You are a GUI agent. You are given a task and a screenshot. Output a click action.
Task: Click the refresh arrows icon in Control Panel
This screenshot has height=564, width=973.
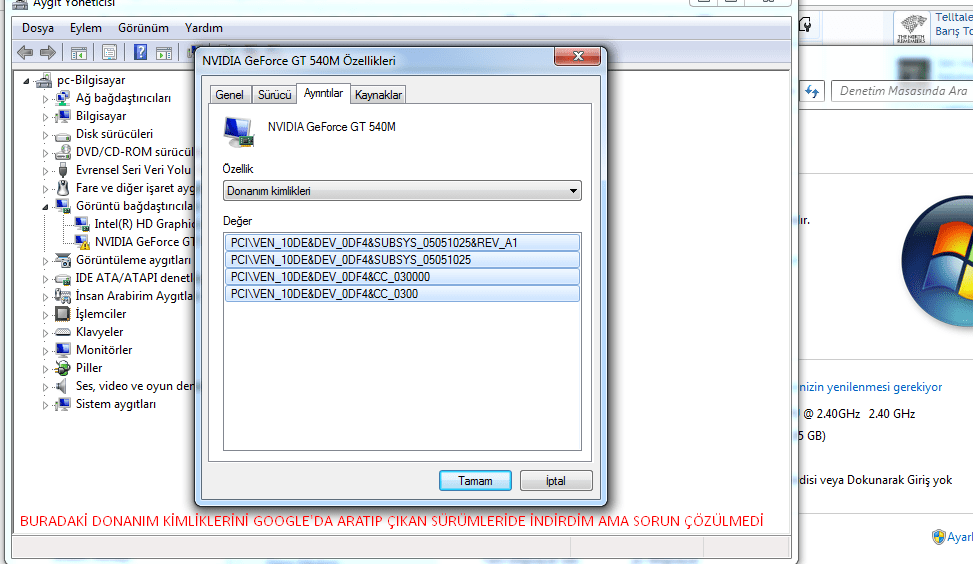coord(812,91)
